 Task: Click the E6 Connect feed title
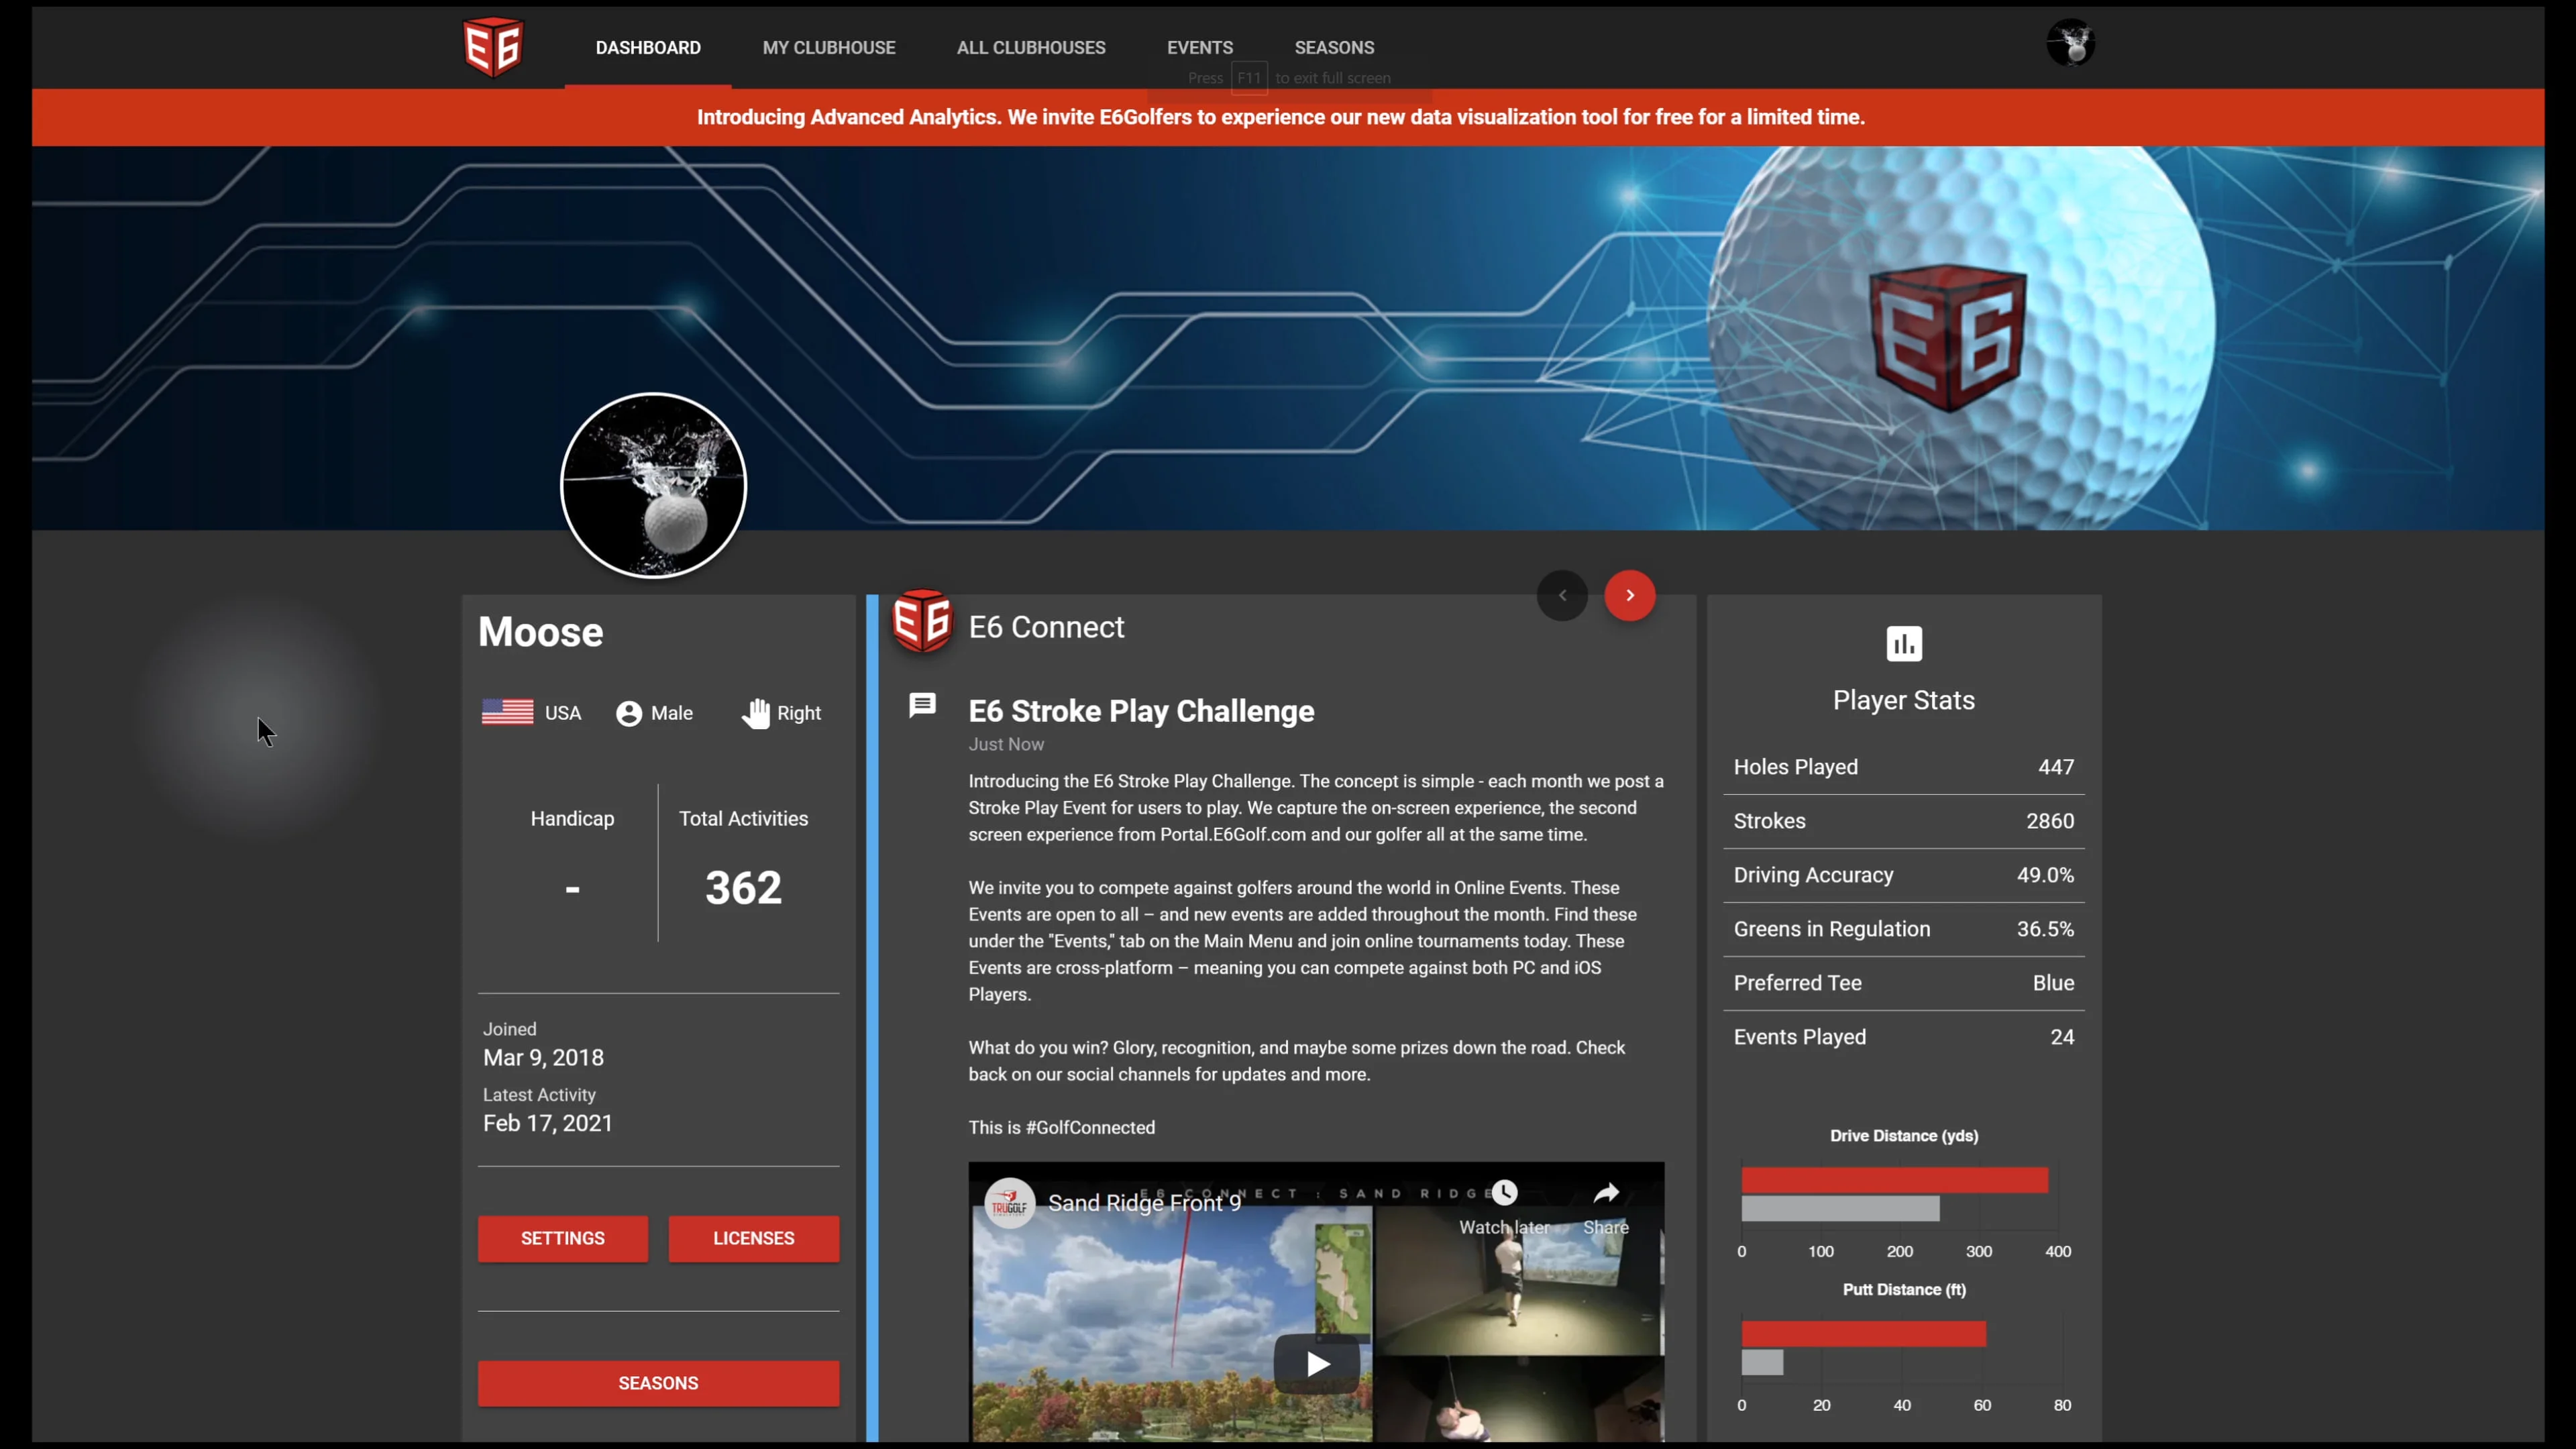point(1046,627)
